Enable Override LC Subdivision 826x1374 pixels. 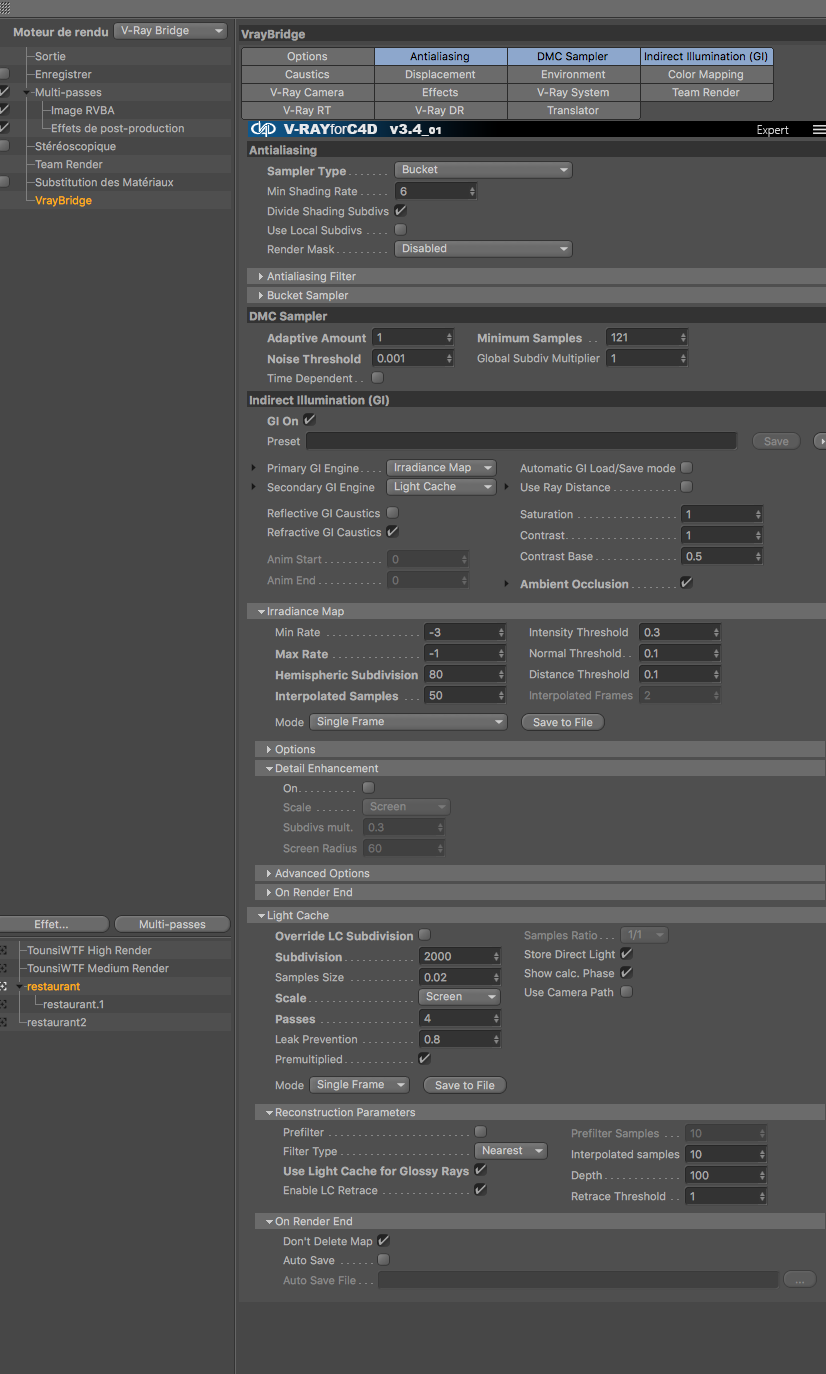(424, 935)
